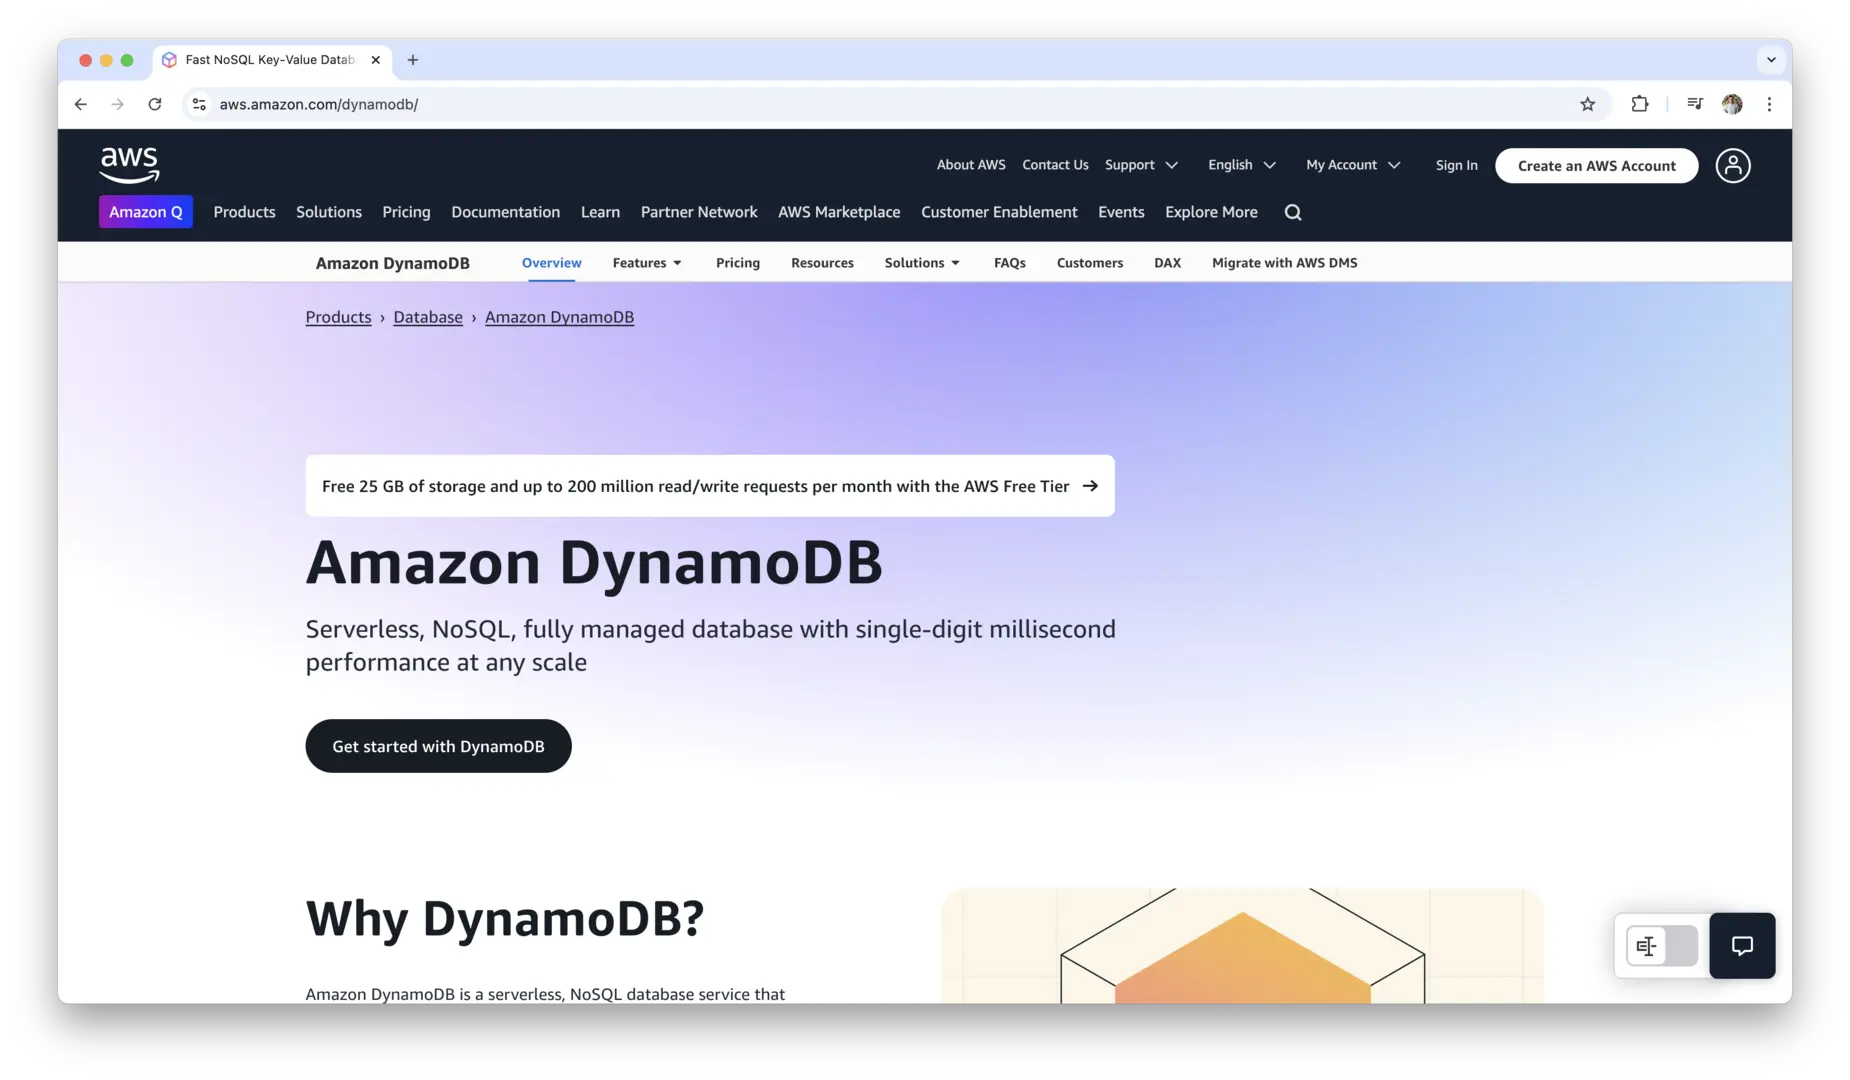Click the Amazon DynamoDB subnav title
The height and width of the screenshot is (1080, 1850).
[392, 263]
